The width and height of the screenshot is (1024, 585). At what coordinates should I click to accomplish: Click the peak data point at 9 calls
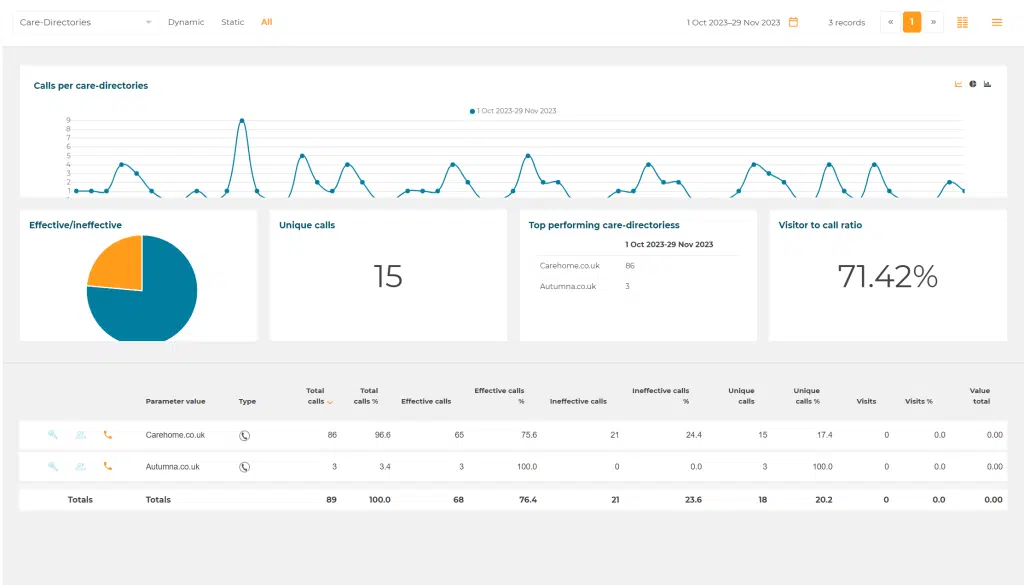(x=242, y=121)
